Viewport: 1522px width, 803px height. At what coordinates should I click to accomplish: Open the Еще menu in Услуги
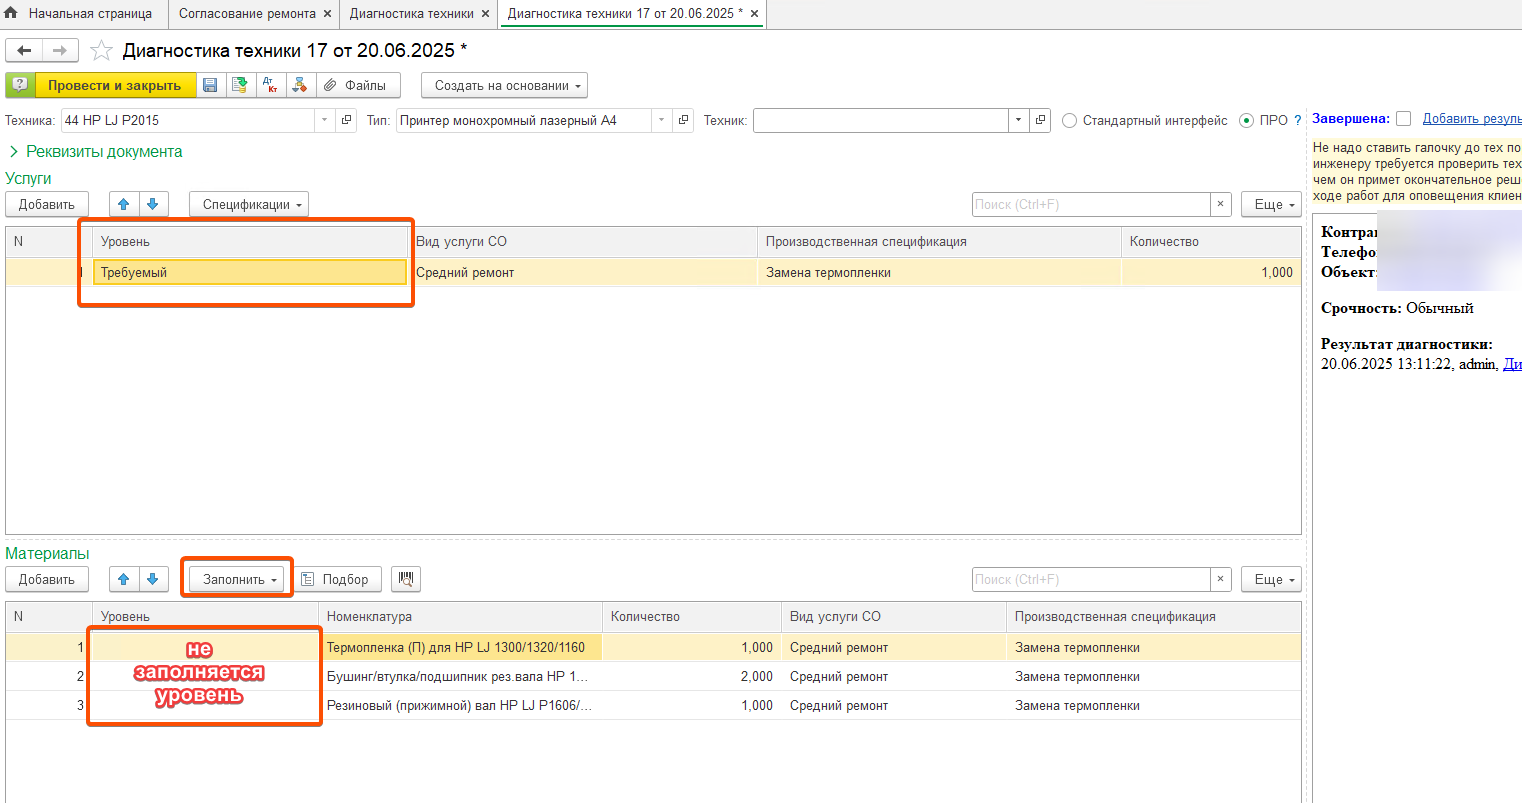tap(1271, 205)
